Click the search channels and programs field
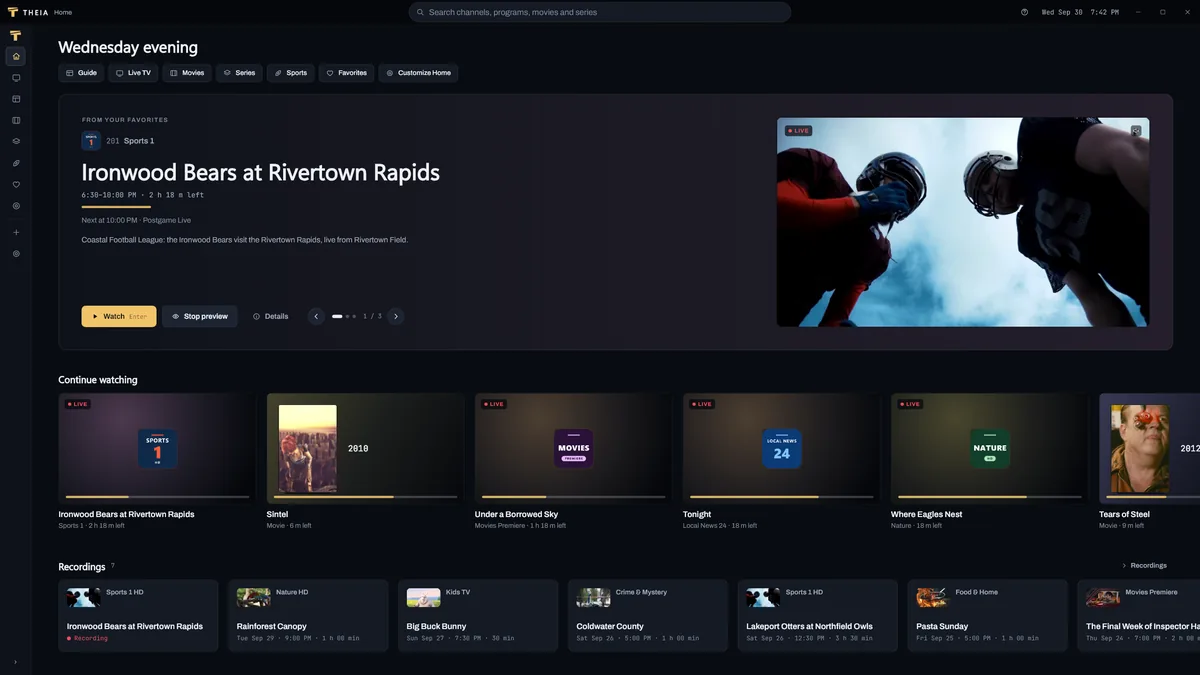This screenshot has width=1200, height=675. (x=600, y=12)
